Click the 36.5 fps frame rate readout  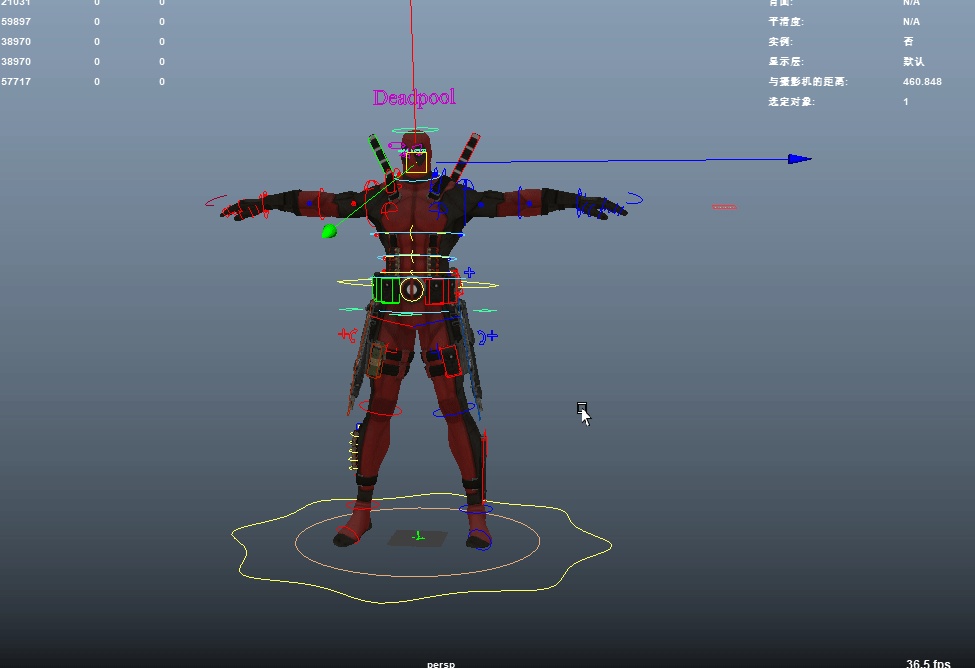point(928,663)
